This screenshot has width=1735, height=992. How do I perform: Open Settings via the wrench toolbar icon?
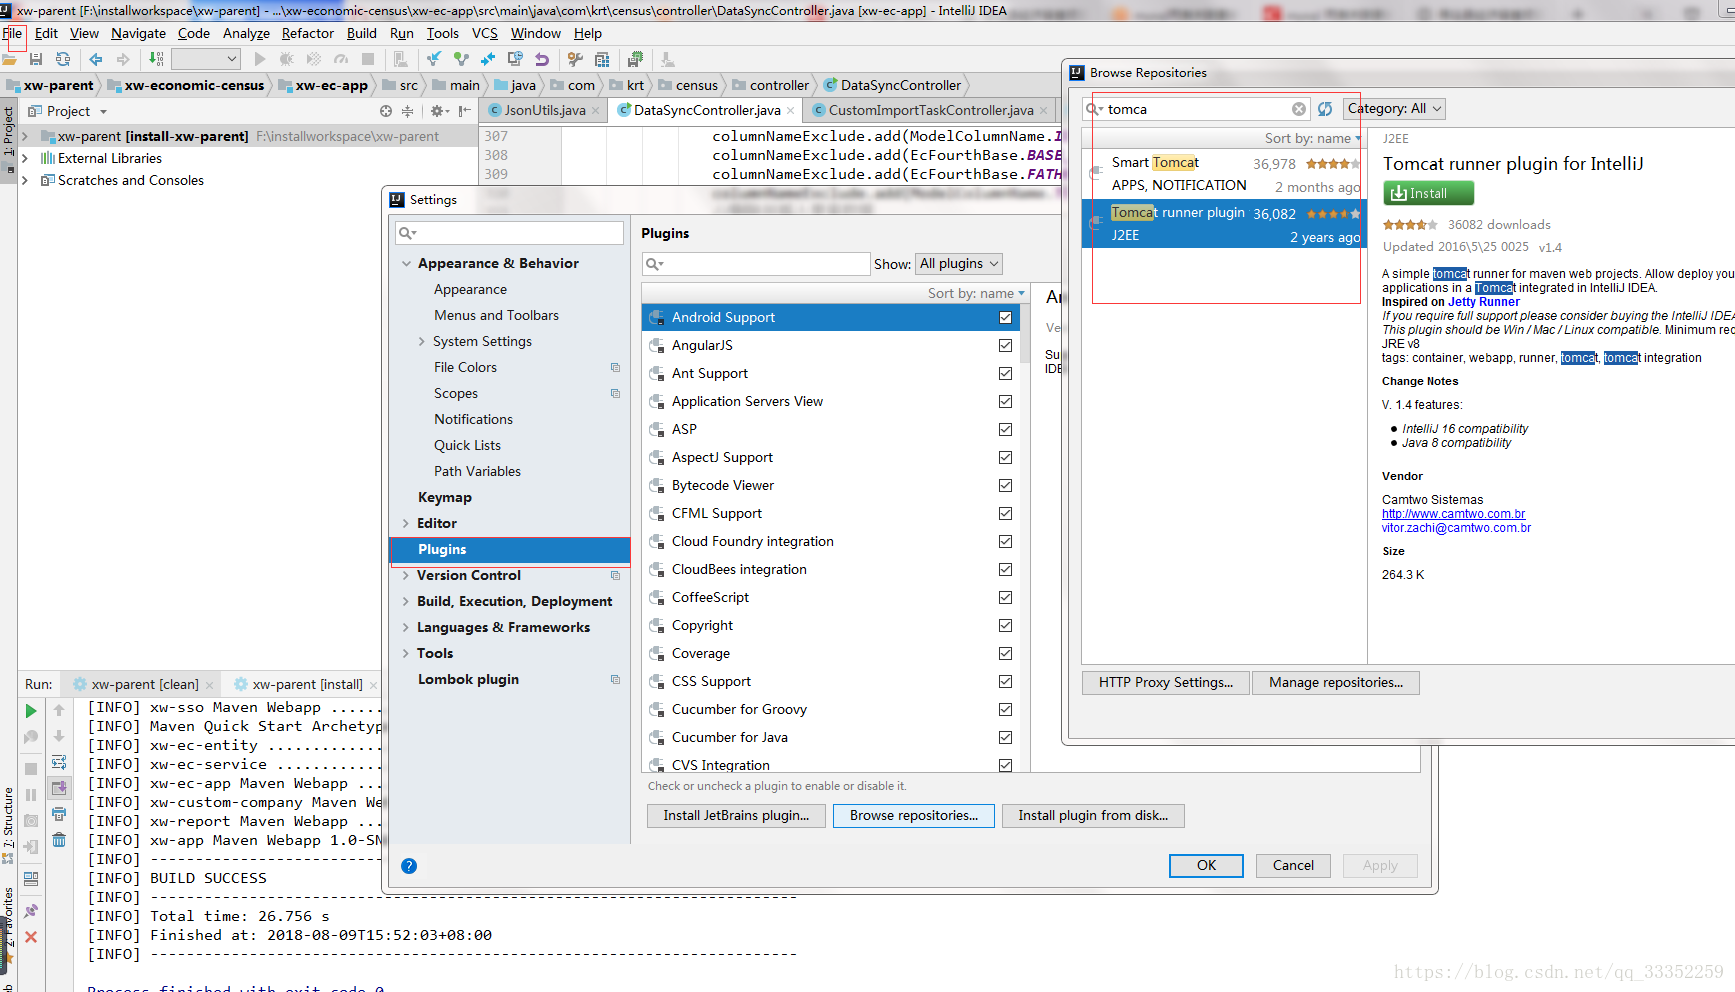tap(575, 60)
